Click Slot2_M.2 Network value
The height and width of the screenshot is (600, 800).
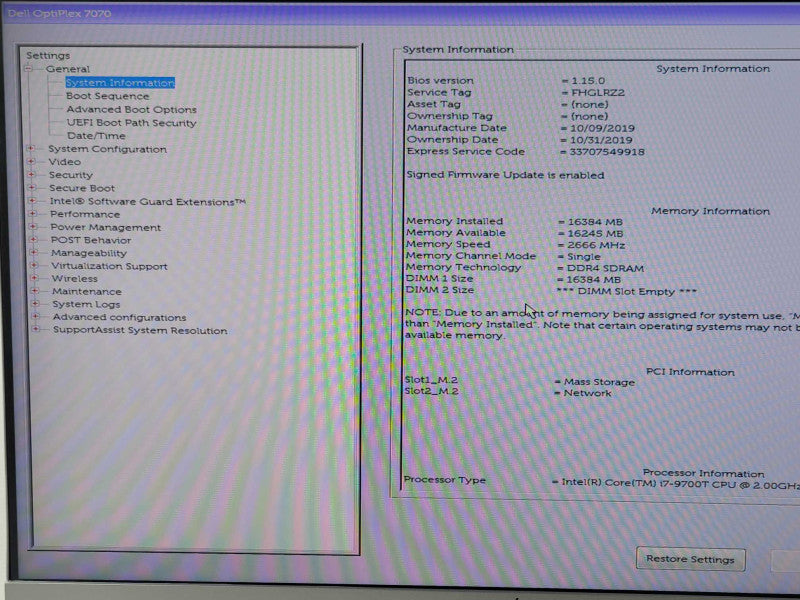click(x=588, y=393)
